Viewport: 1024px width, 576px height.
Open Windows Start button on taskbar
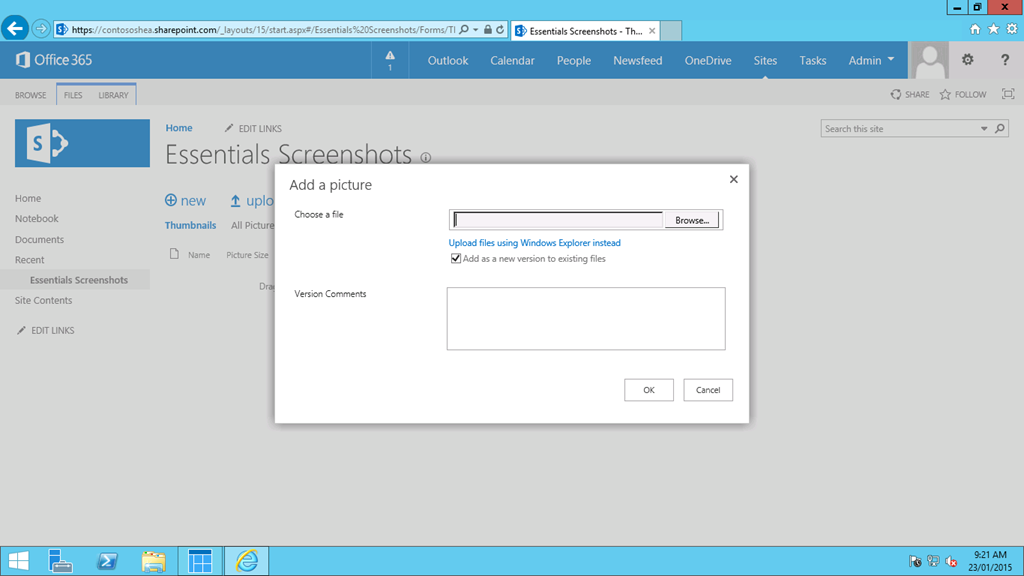click(x=18, y=561)
